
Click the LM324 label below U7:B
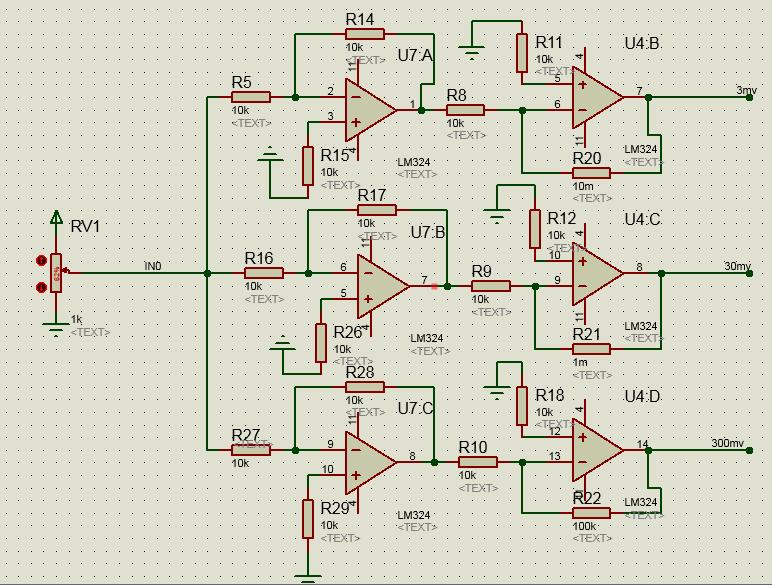point(426,338)
